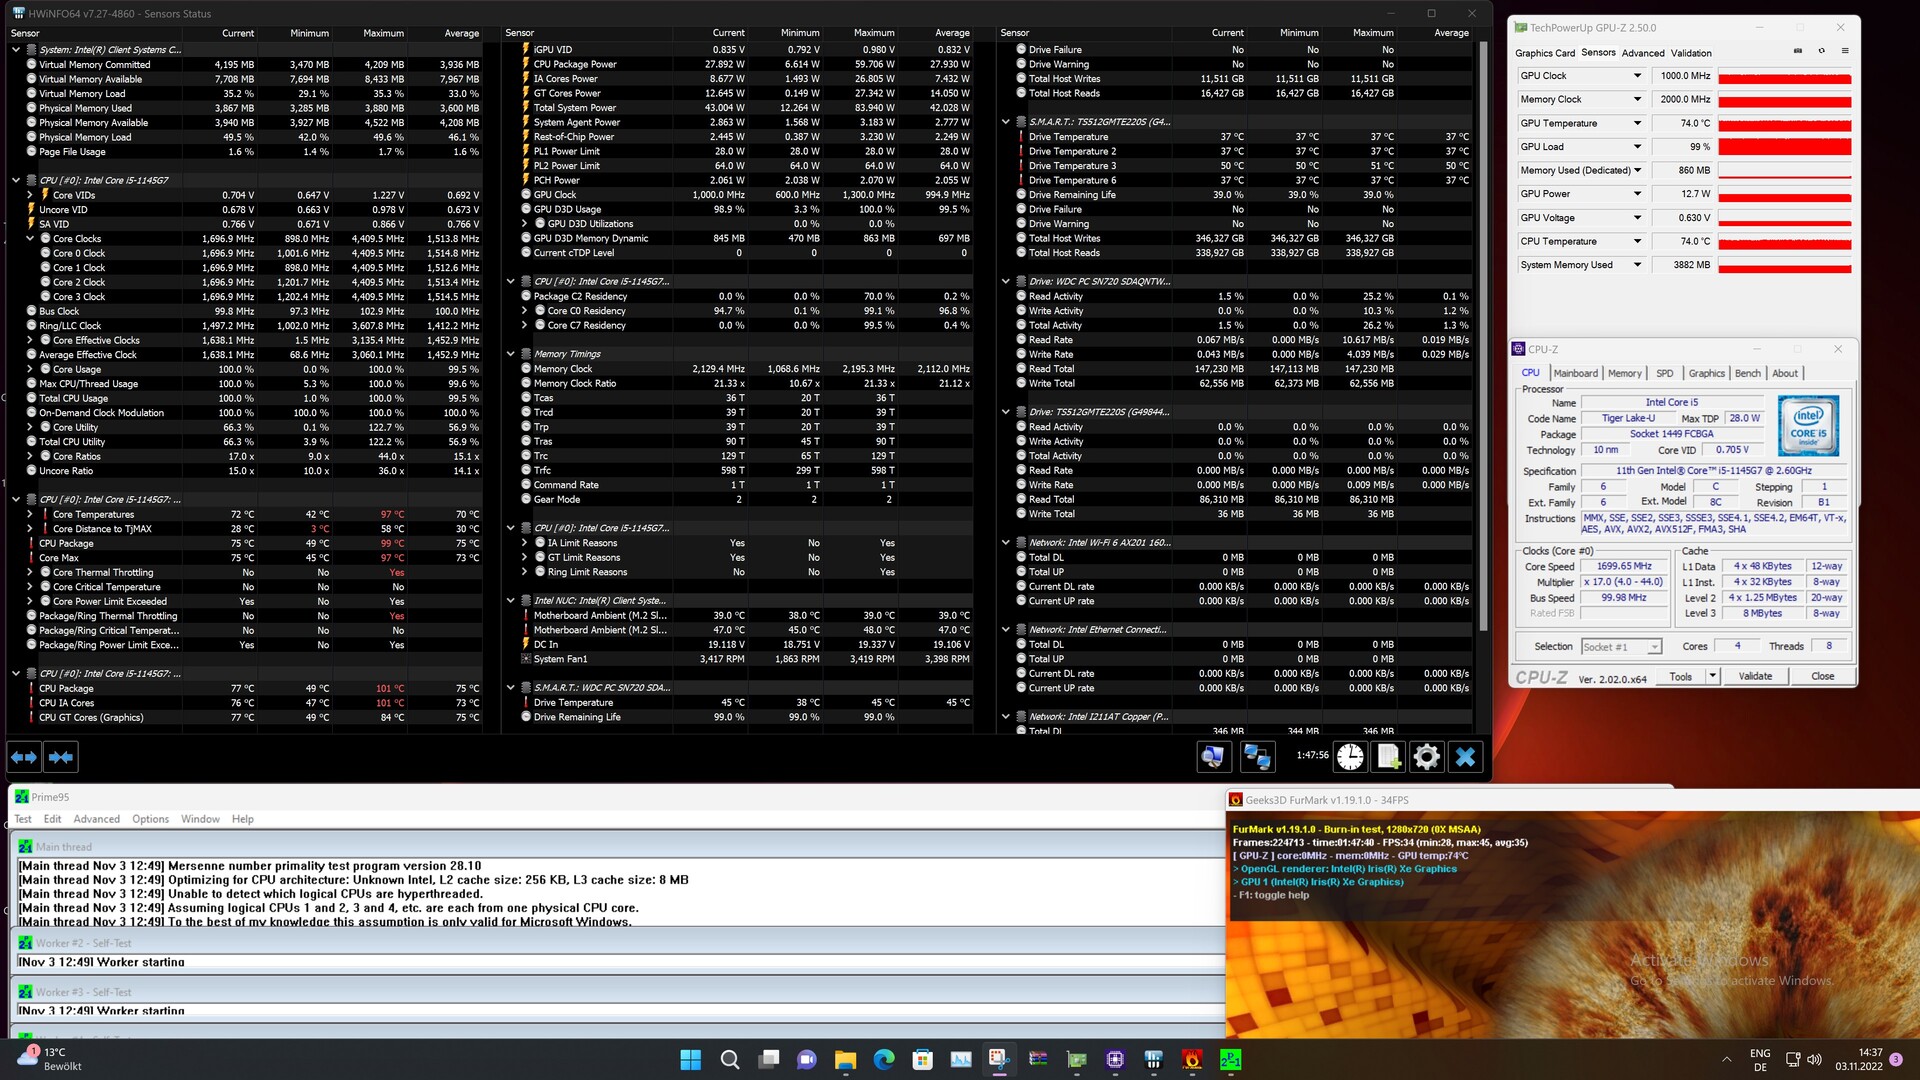Open CPU-Z Socket #1 selection combo box
1920x1080 pixels.
coord(1621,647)
